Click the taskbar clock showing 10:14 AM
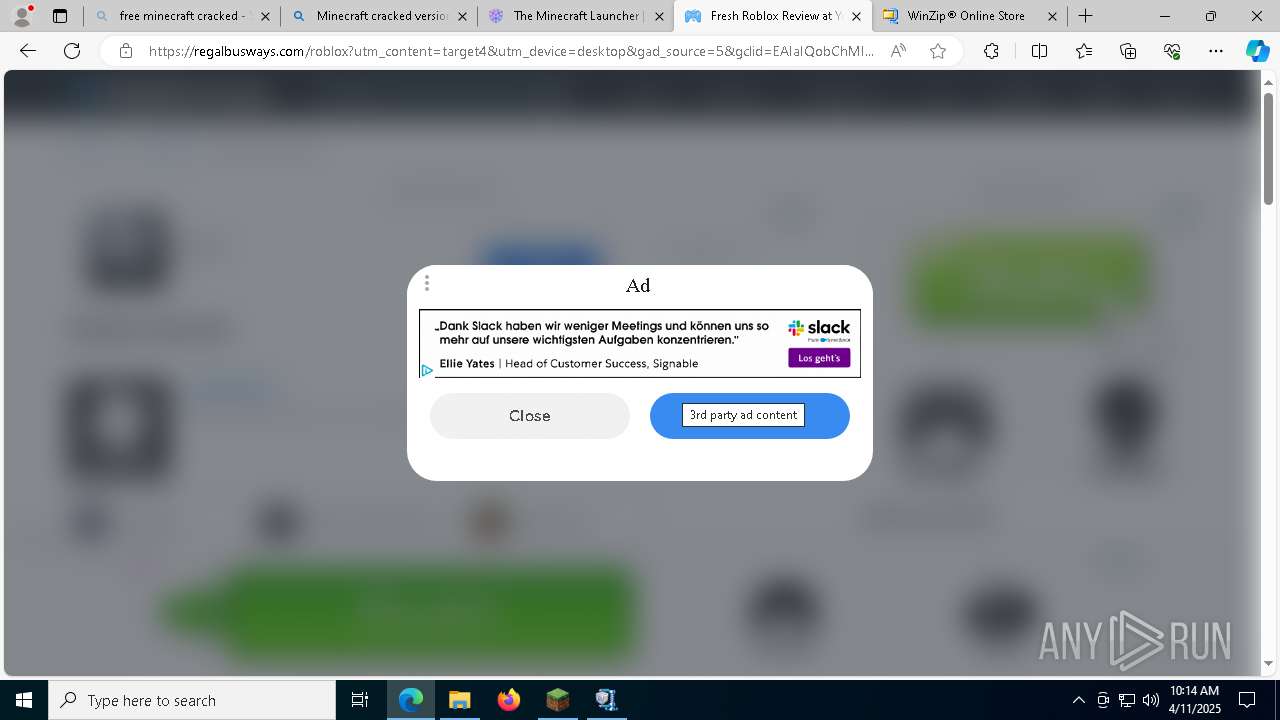Image resolution: width=1280 pixels, height=720 pixels. coord(1195,700)
